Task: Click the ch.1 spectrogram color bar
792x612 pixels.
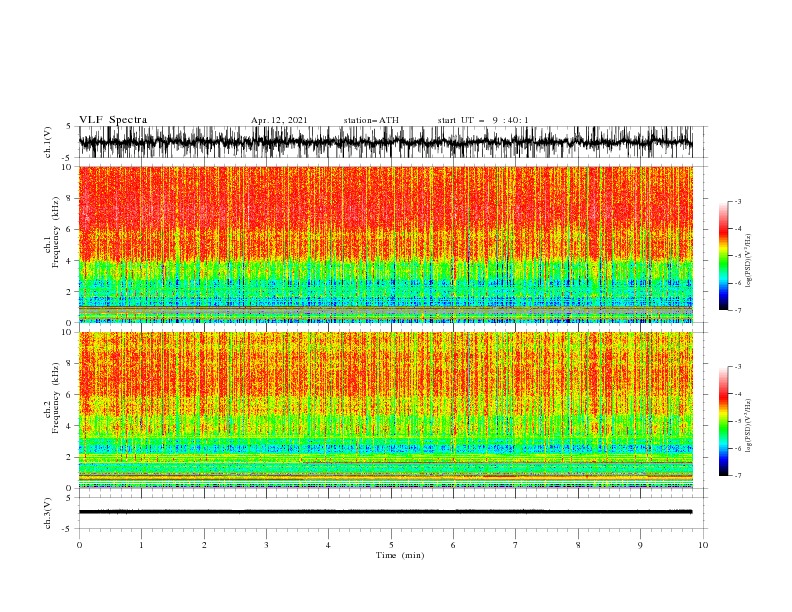Action: point(723,256)
